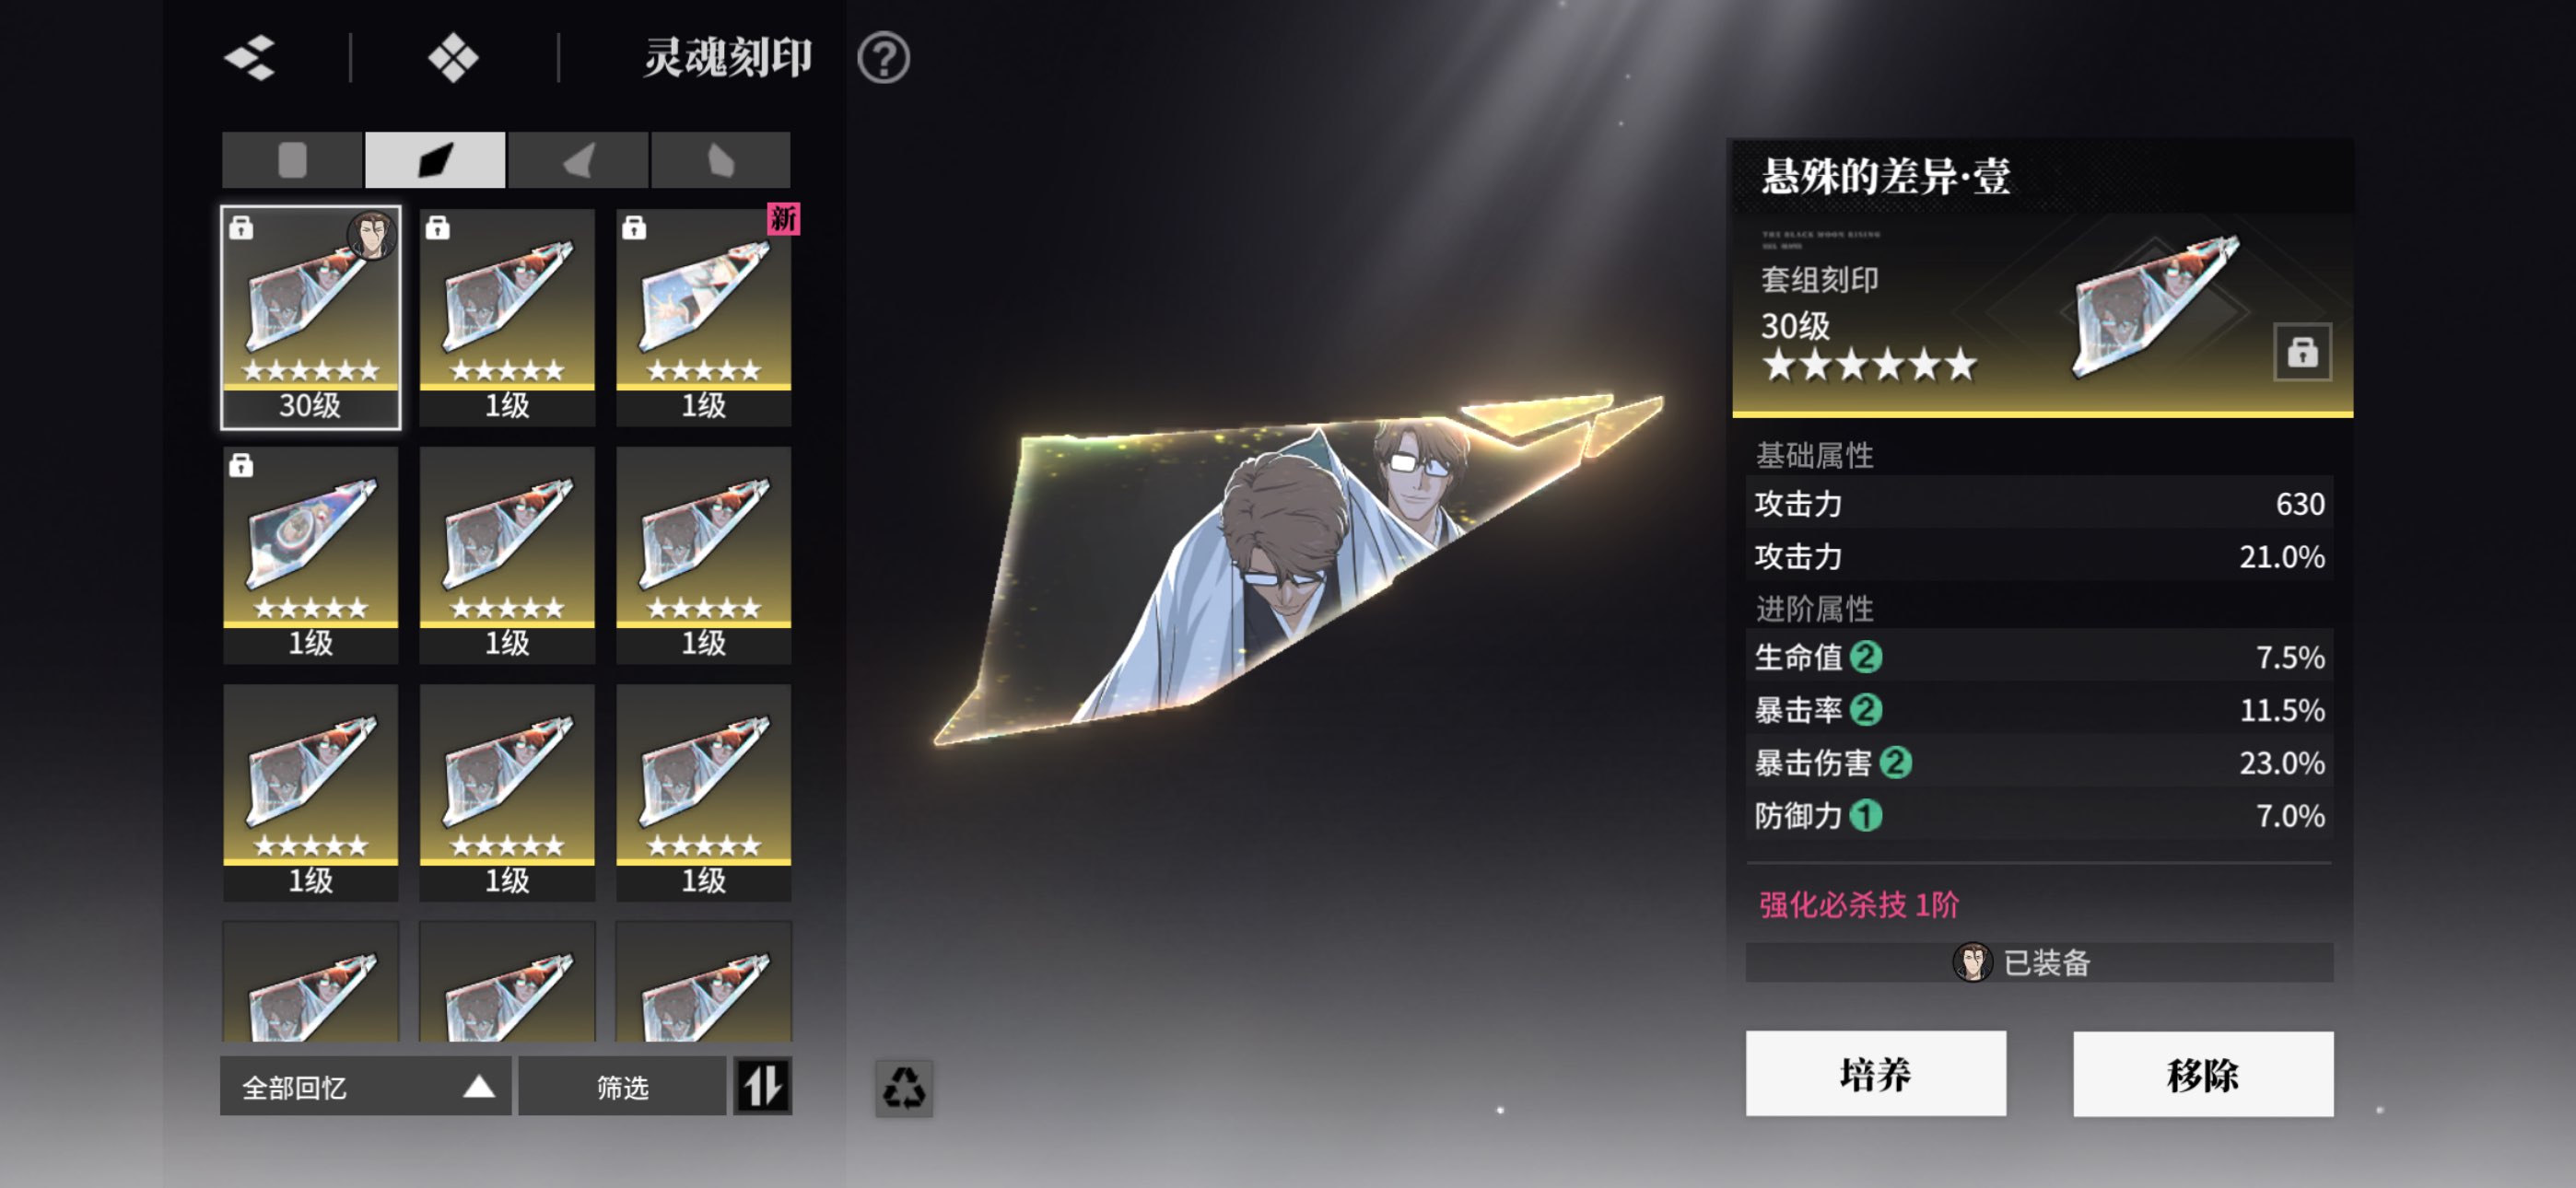
Task: Switch to the fourth slot shape tab
Action: [x=721, y=160]
